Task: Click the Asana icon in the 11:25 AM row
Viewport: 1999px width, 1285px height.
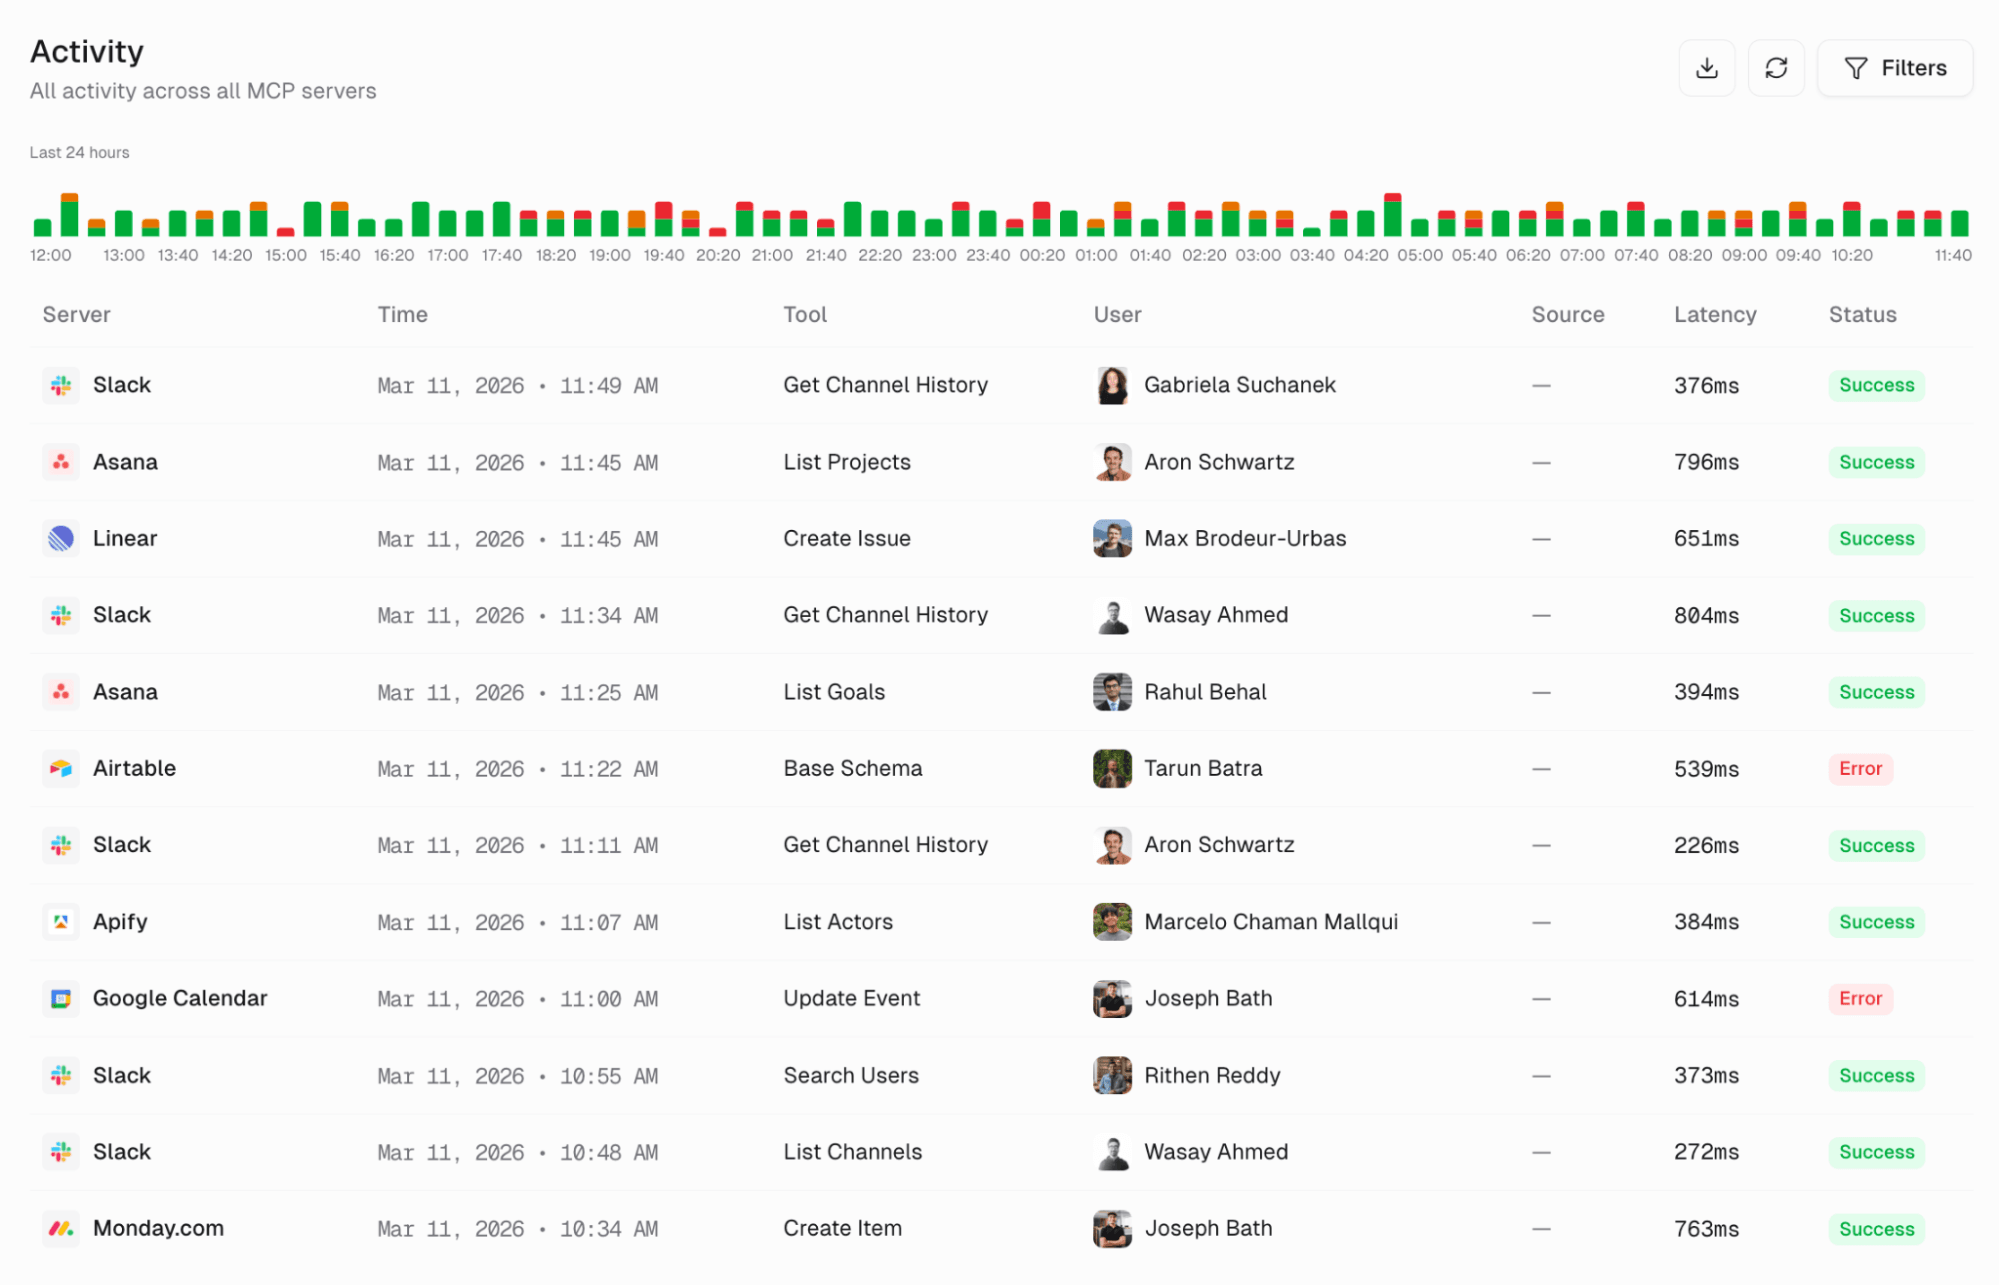Action: (x=61, y=692)
